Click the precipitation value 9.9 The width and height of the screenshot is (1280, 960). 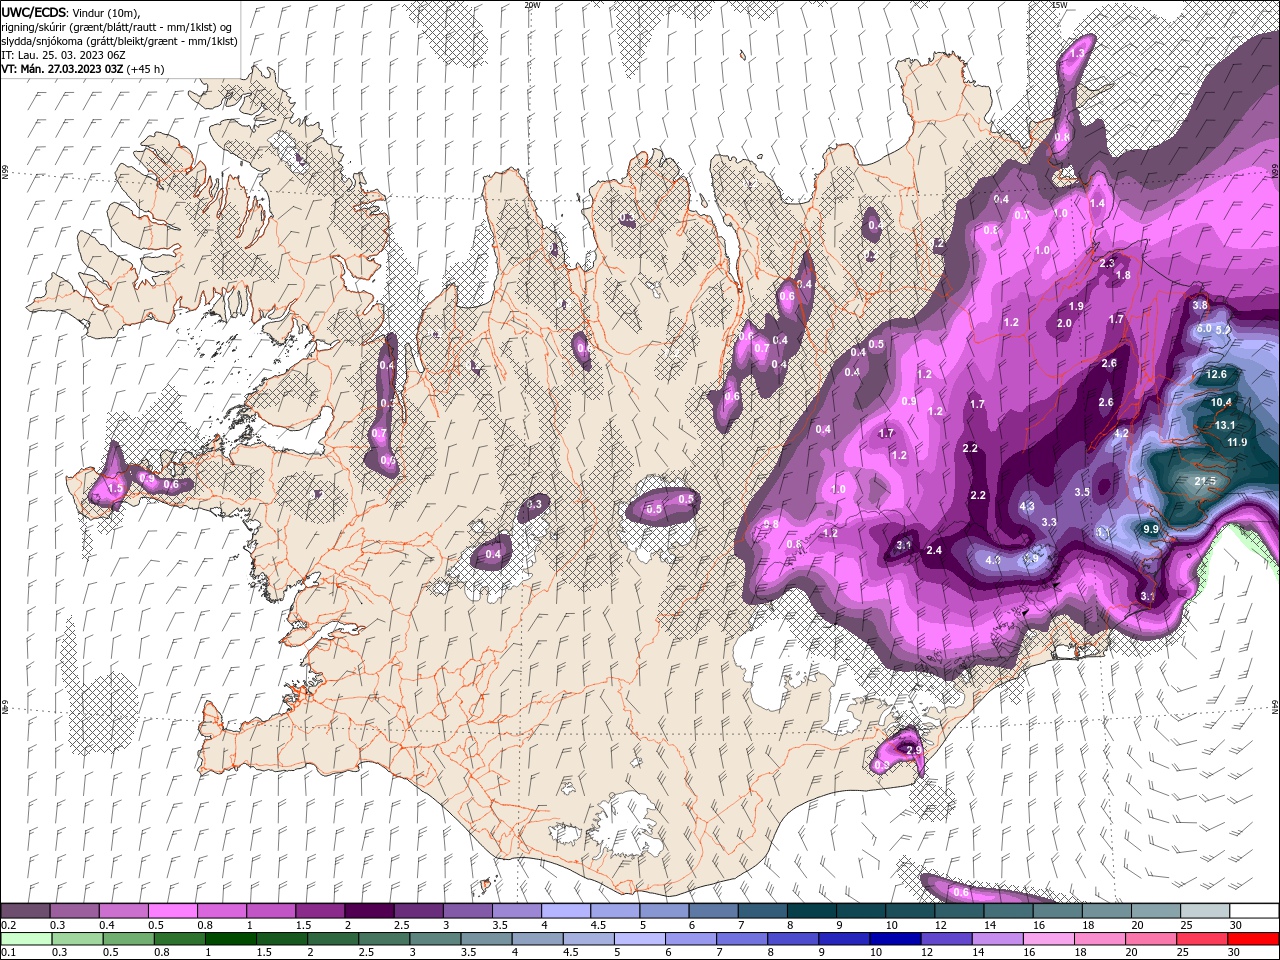(1150, 529)
